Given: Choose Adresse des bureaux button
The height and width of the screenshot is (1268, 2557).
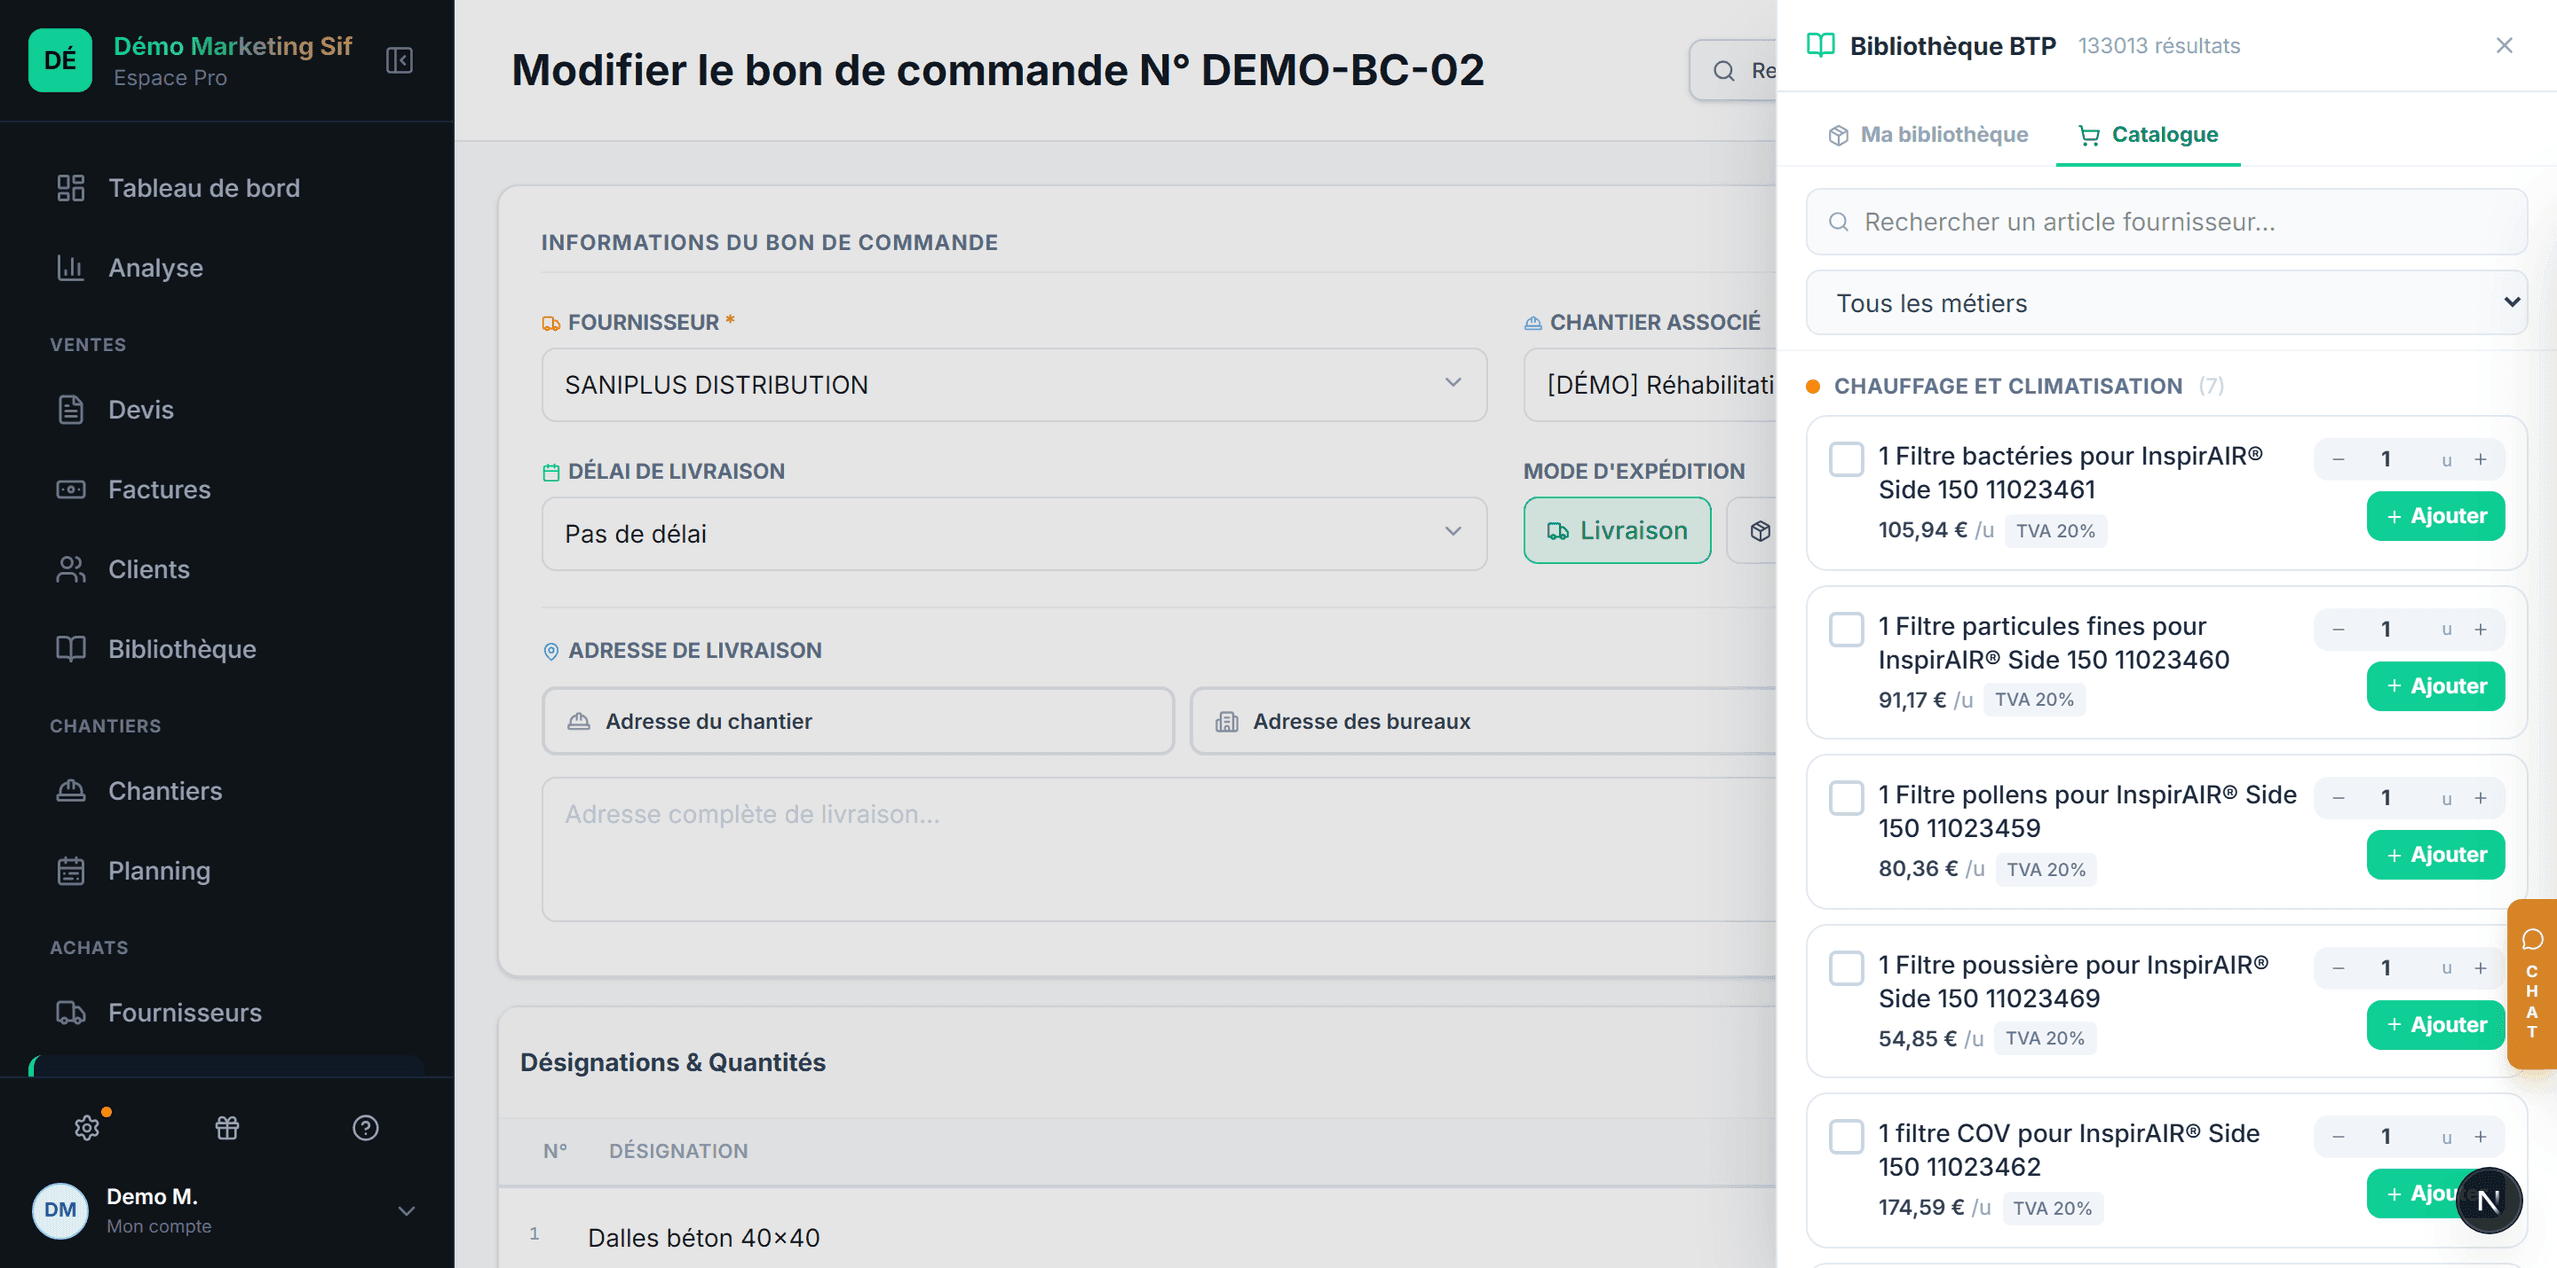Looking at the screenshot, I should tap(1484, 721).
